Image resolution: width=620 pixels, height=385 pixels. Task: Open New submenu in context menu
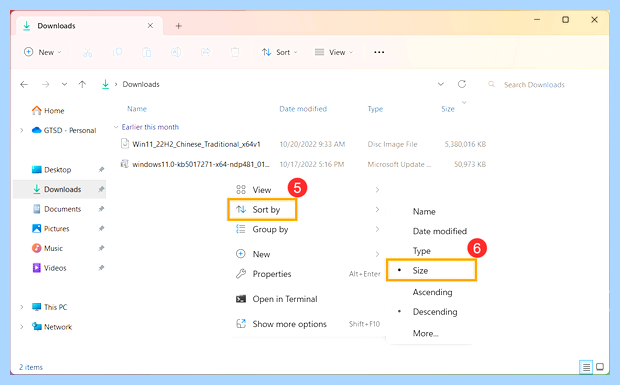point(308,254)
